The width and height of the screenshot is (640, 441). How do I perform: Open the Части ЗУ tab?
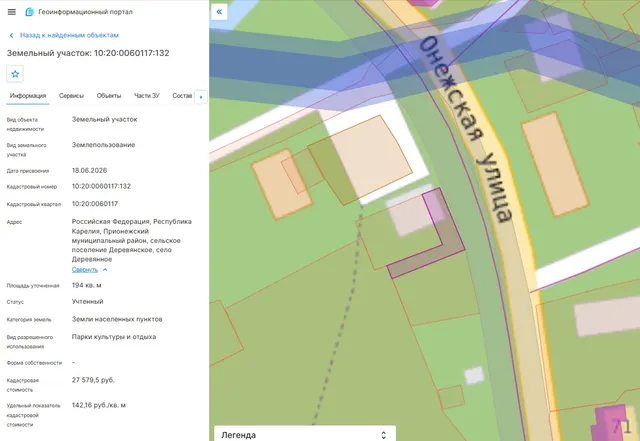click(147, 96)
